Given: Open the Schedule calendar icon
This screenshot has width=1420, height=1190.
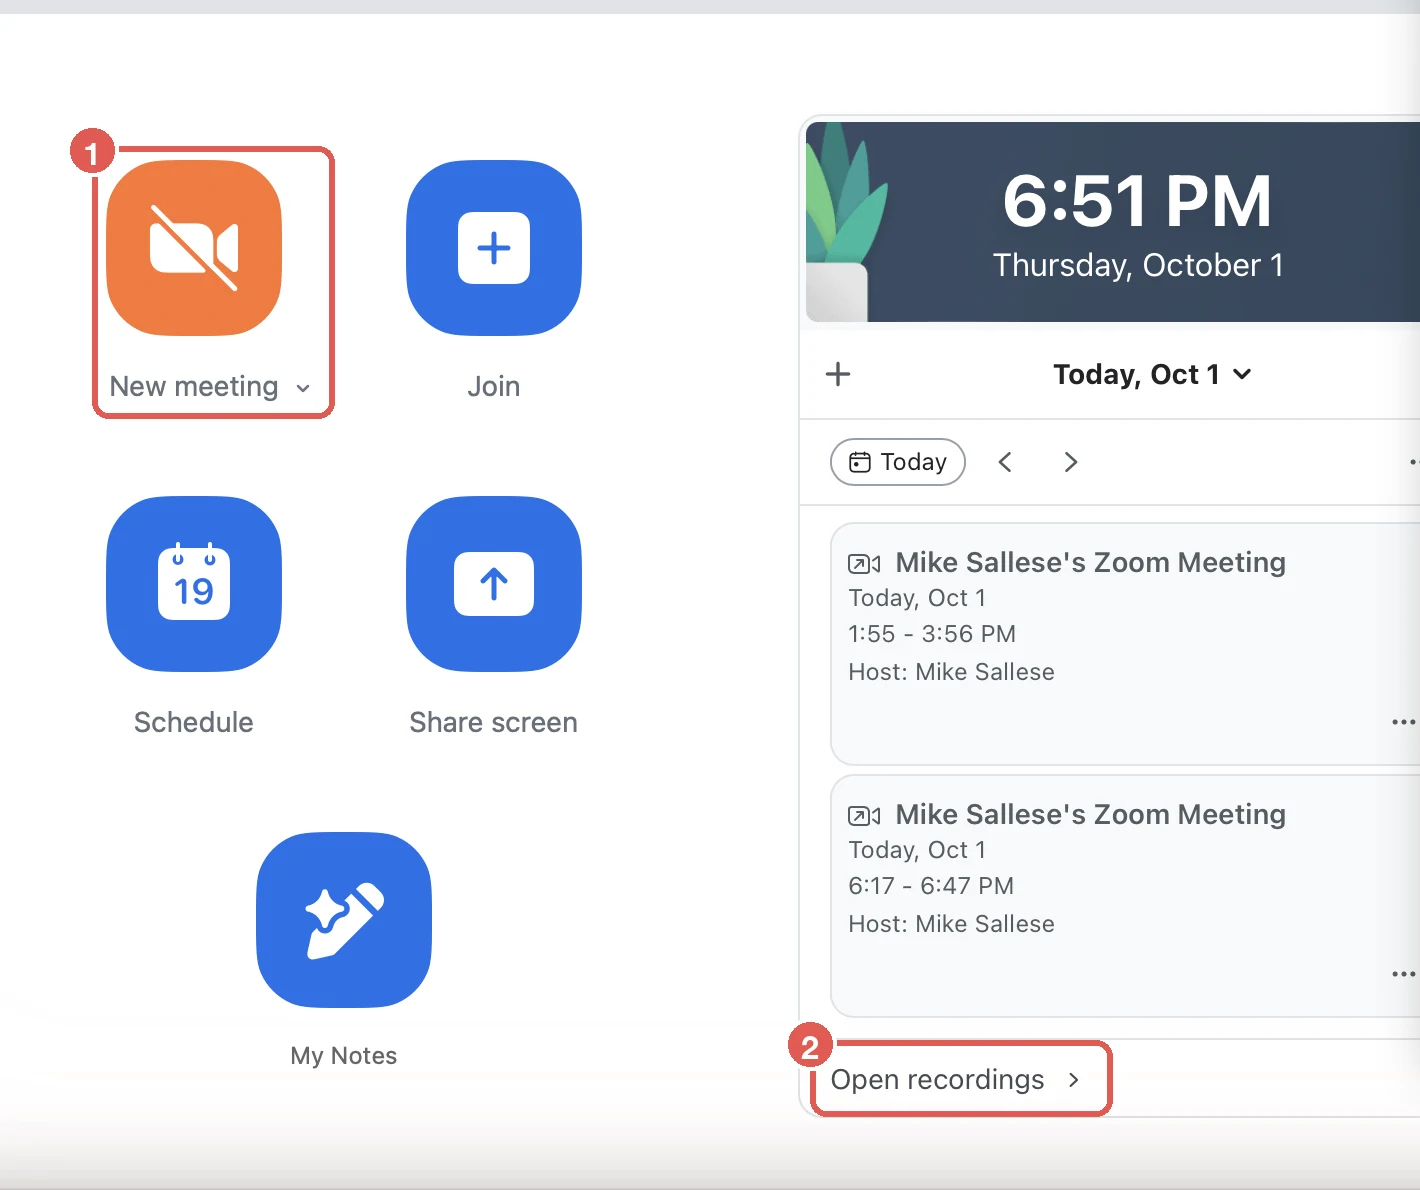Looking at the screenshot, I should pos(194,584).
